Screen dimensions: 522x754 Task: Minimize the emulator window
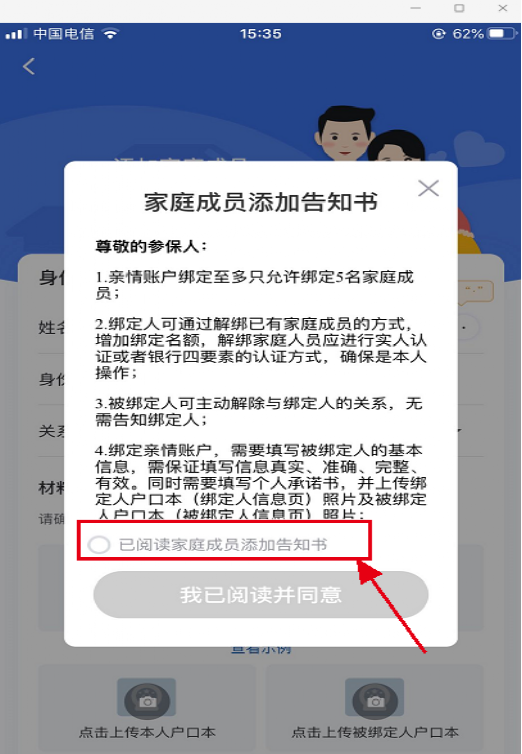tap(416, 8)
